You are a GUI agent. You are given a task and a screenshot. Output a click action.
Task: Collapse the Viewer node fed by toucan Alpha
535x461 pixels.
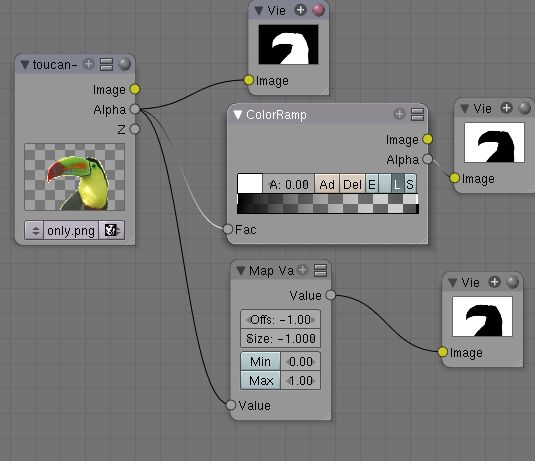click(x=259, y=11)
